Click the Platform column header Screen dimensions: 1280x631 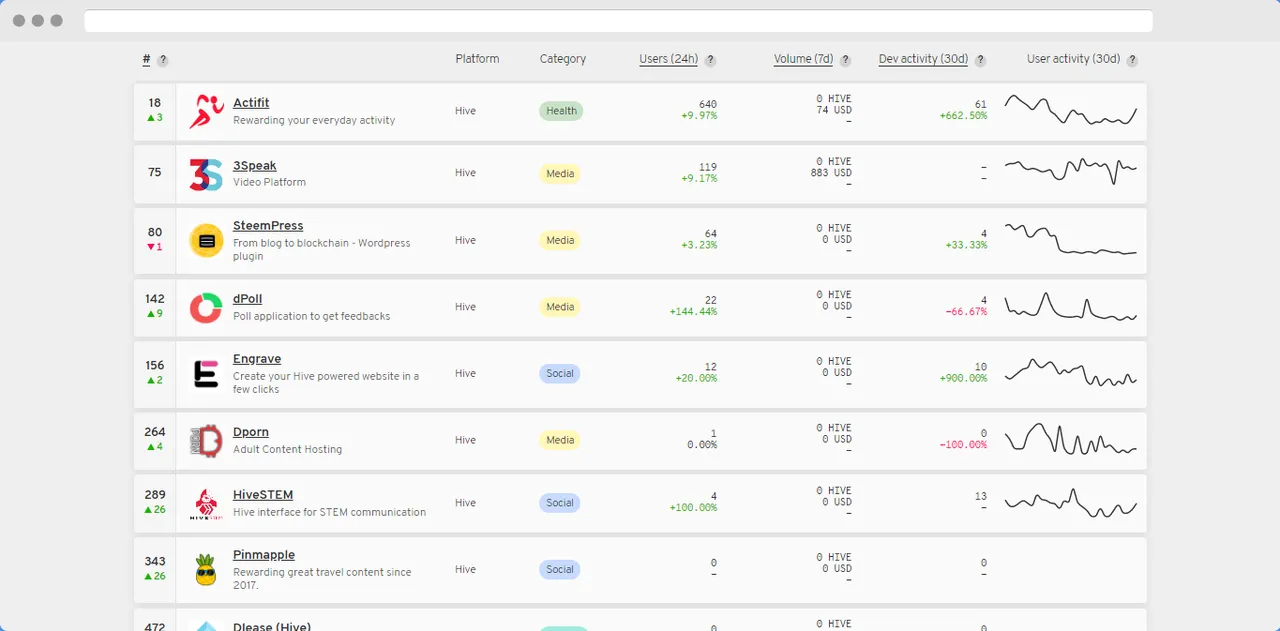[477, 59]
